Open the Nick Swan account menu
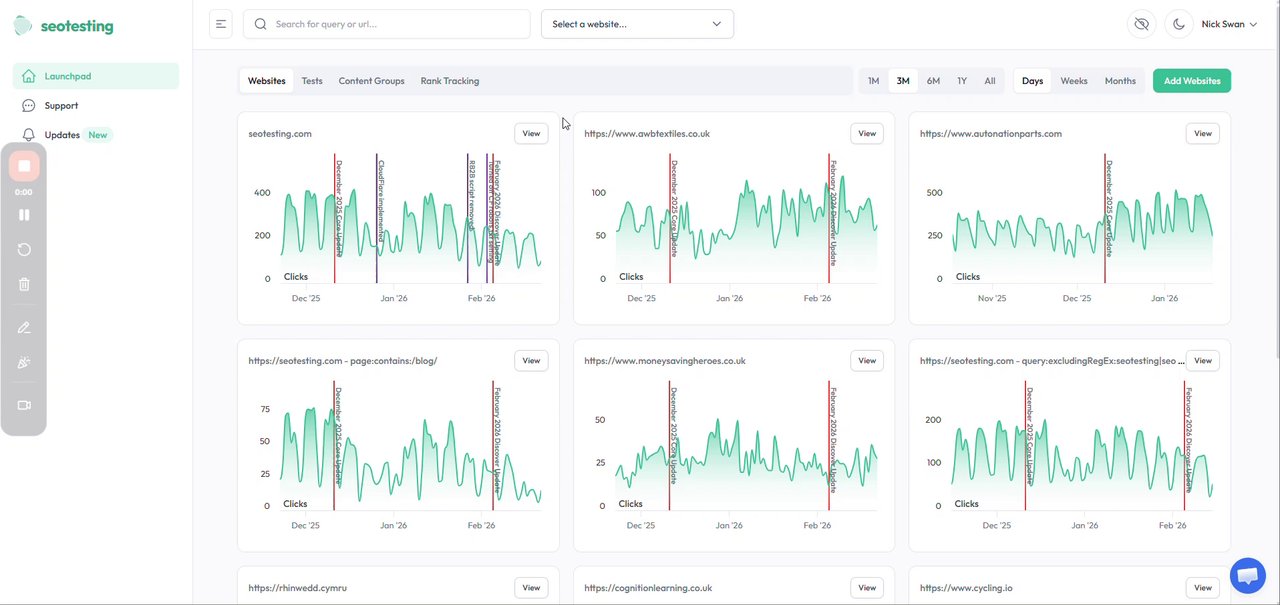This screenshot has width=1280, height=605. [x=1229, y=24]
